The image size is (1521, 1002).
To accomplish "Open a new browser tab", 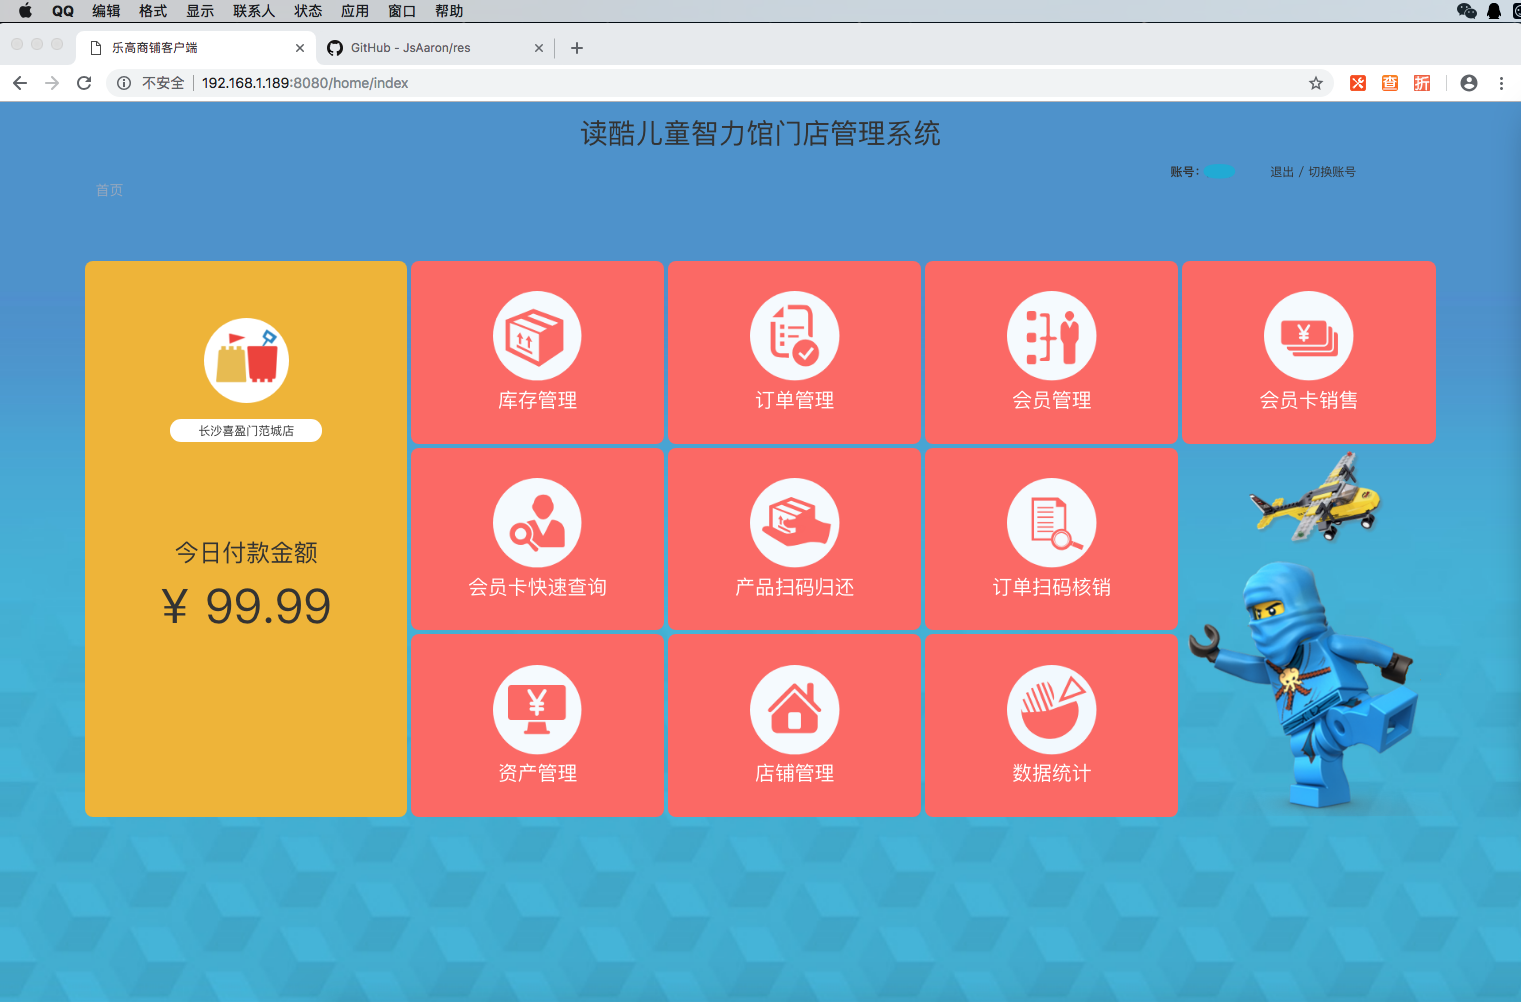I will tap(577, 48).
